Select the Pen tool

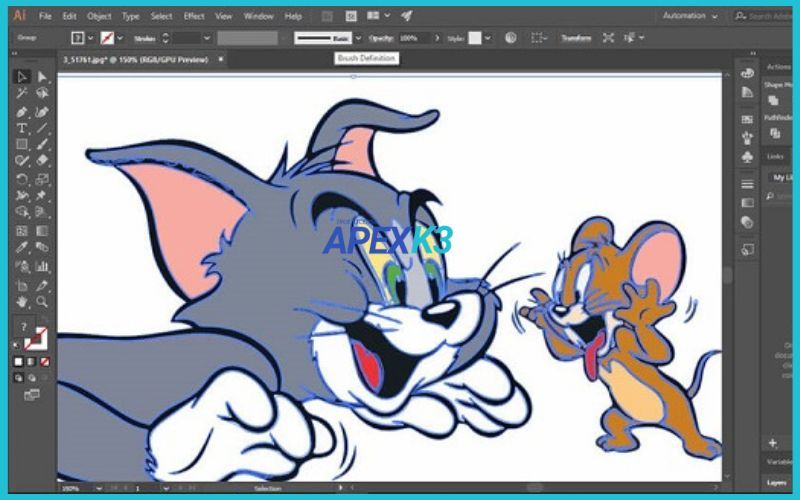coord(22,112)
